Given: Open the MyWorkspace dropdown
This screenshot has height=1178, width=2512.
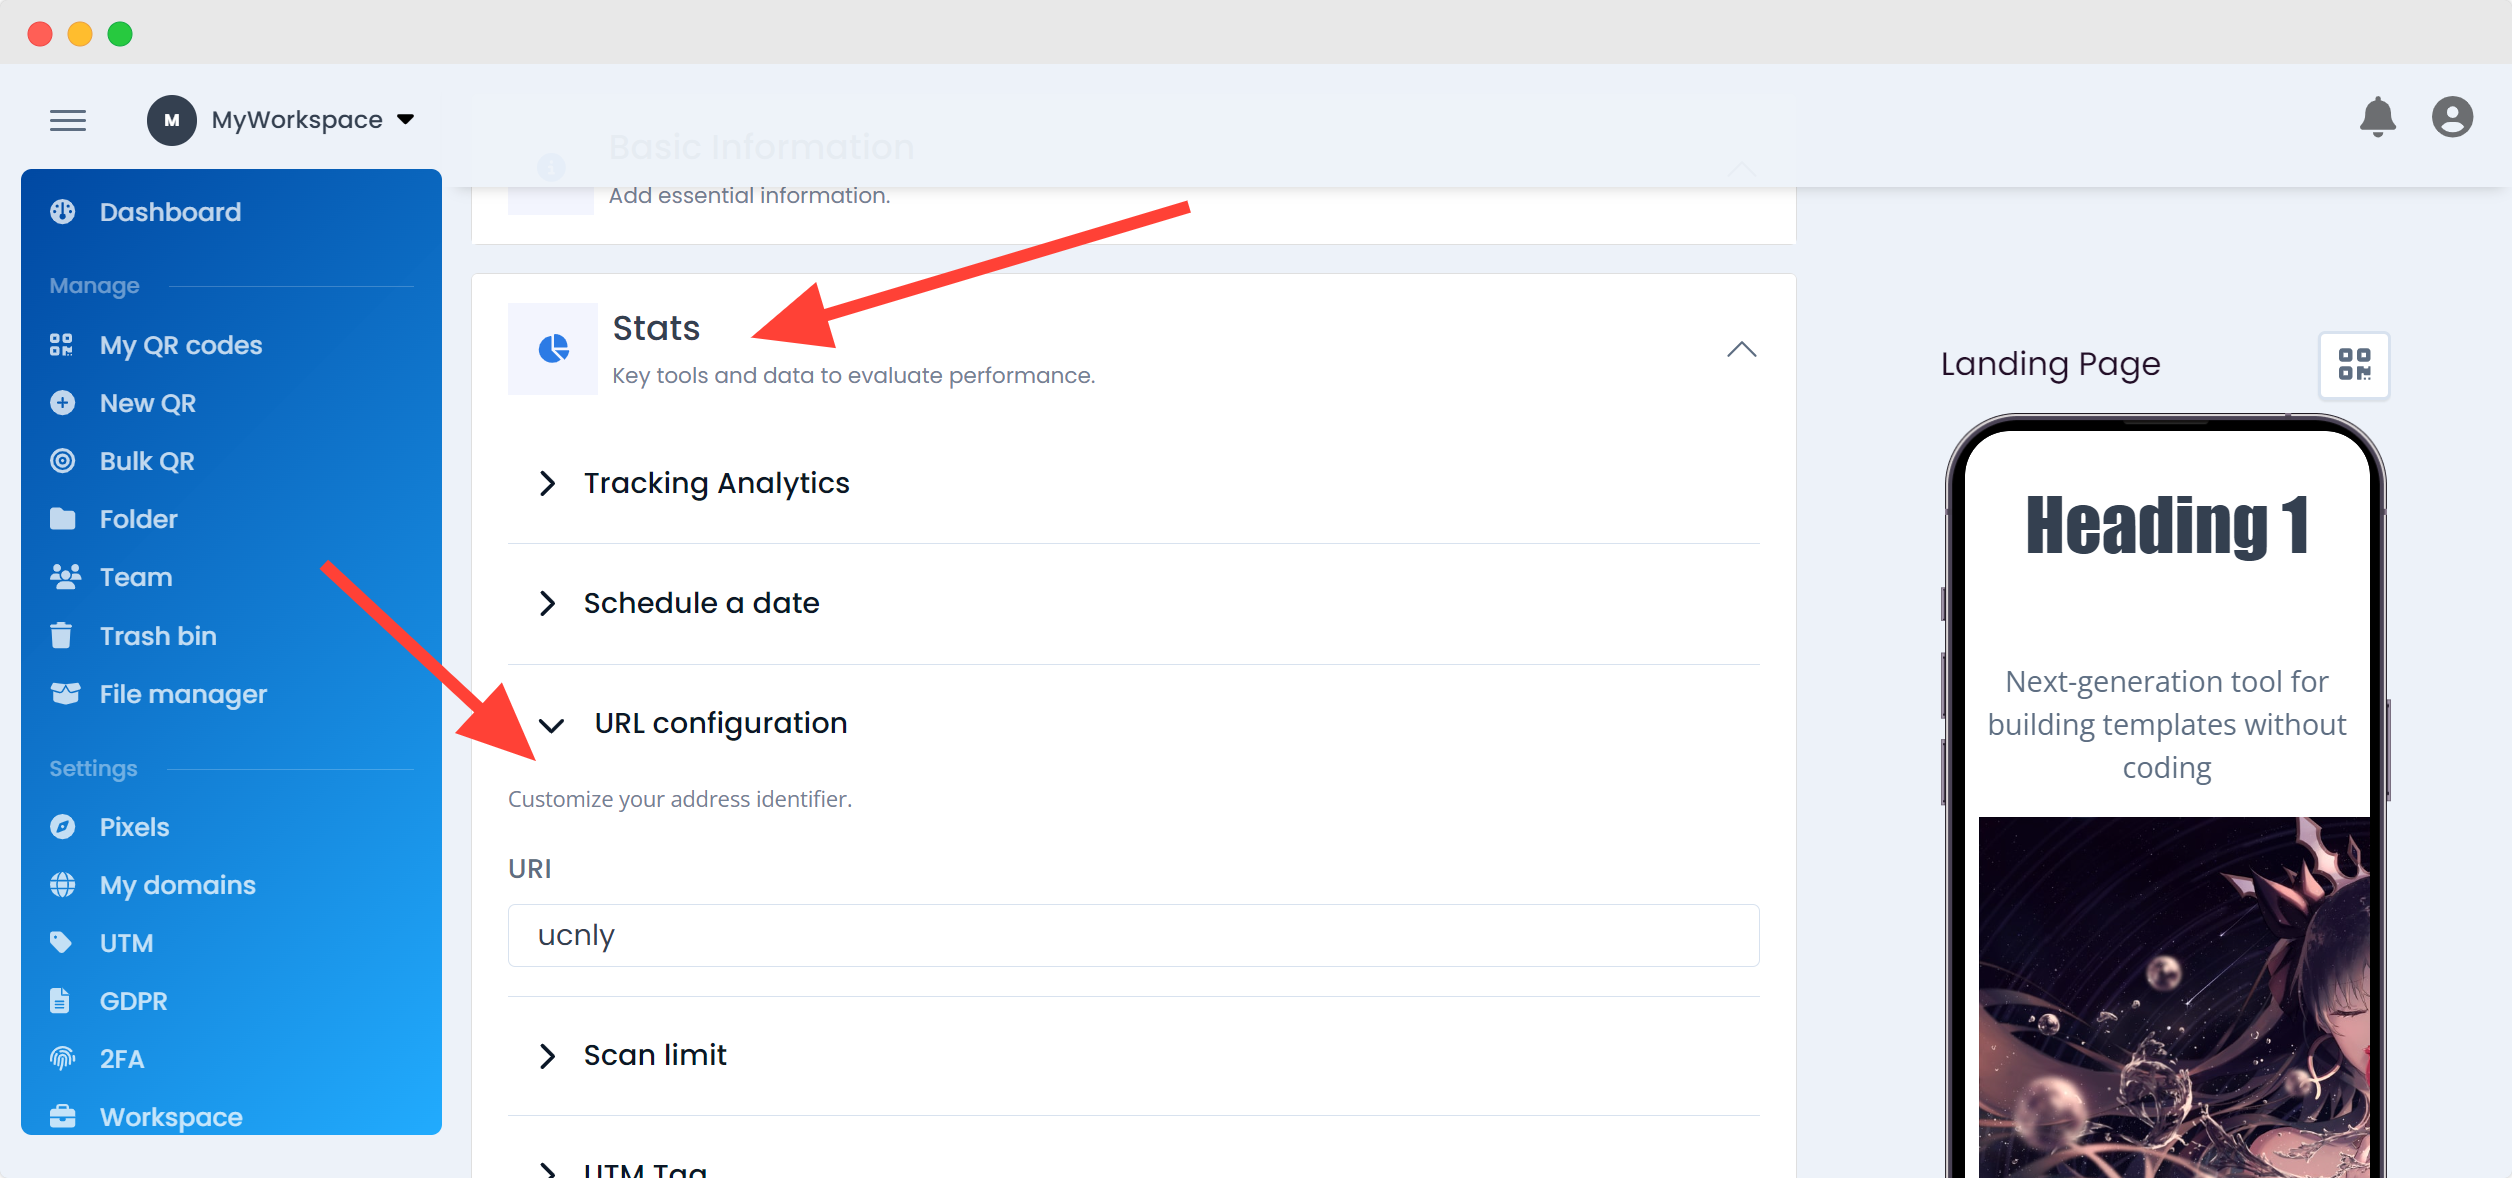Looking at the screenshot, I should click(x=296, y=120).
